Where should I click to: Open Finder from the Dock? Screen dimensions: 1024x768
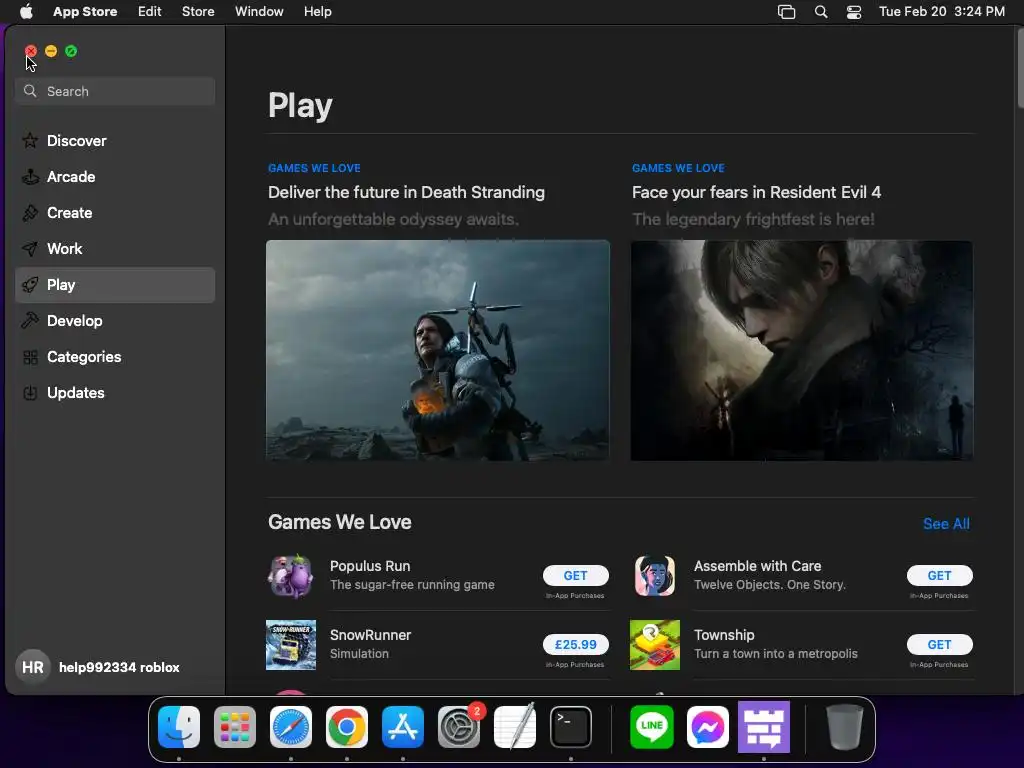(x=179, y=727)
